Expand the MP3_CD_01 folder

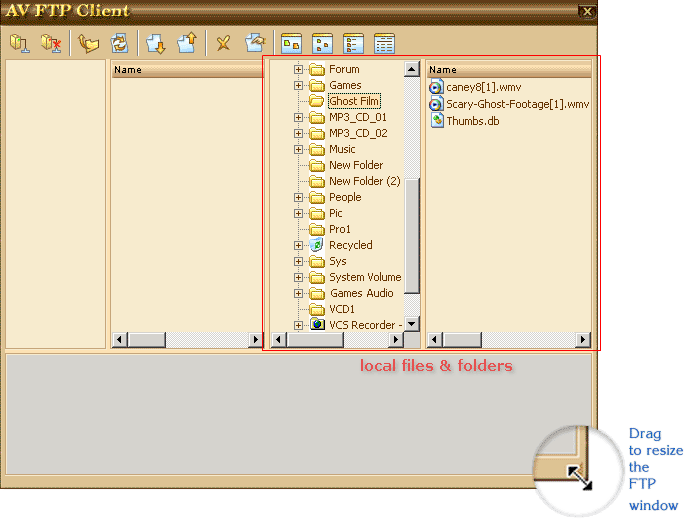point(298,117)
